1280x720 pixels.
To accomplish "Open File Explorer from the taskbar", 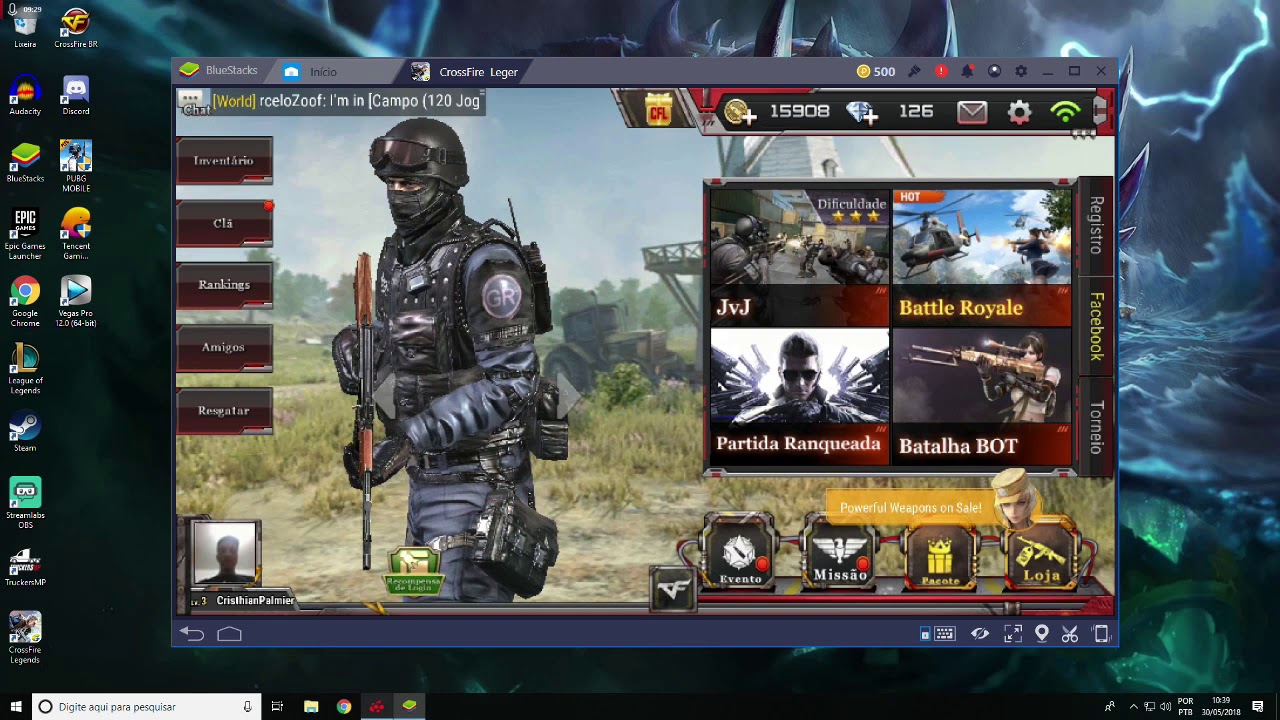I will click(x=311, y=706).
